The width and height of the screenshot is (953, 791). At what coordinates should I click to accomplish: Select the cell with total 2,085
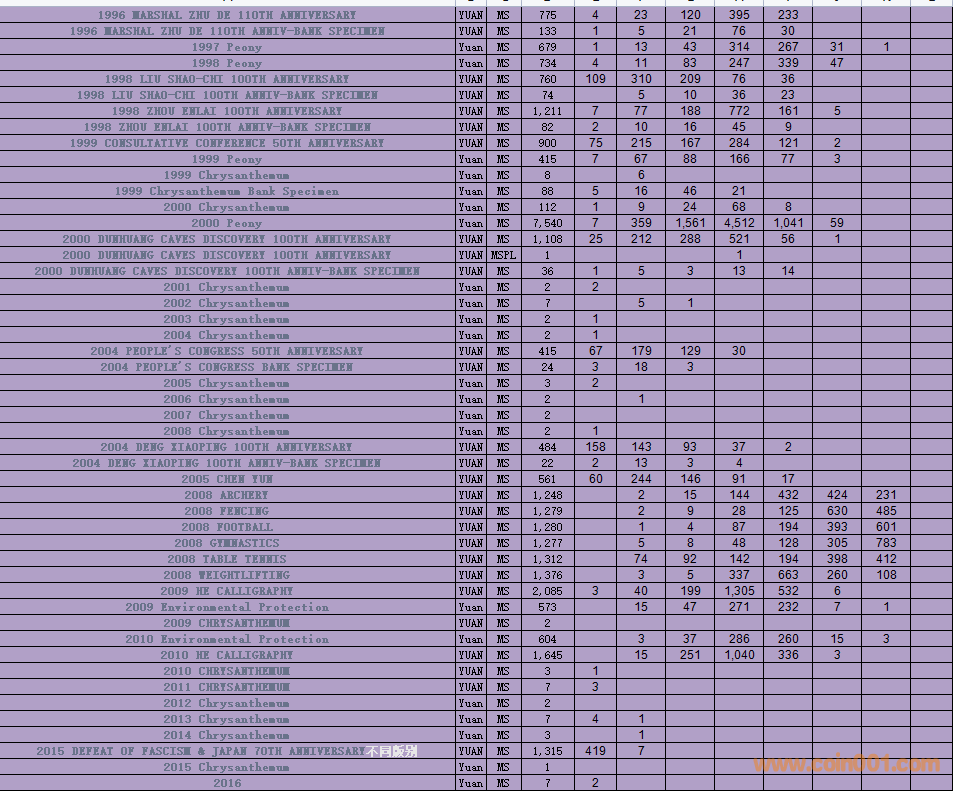[x=547, y=591]
